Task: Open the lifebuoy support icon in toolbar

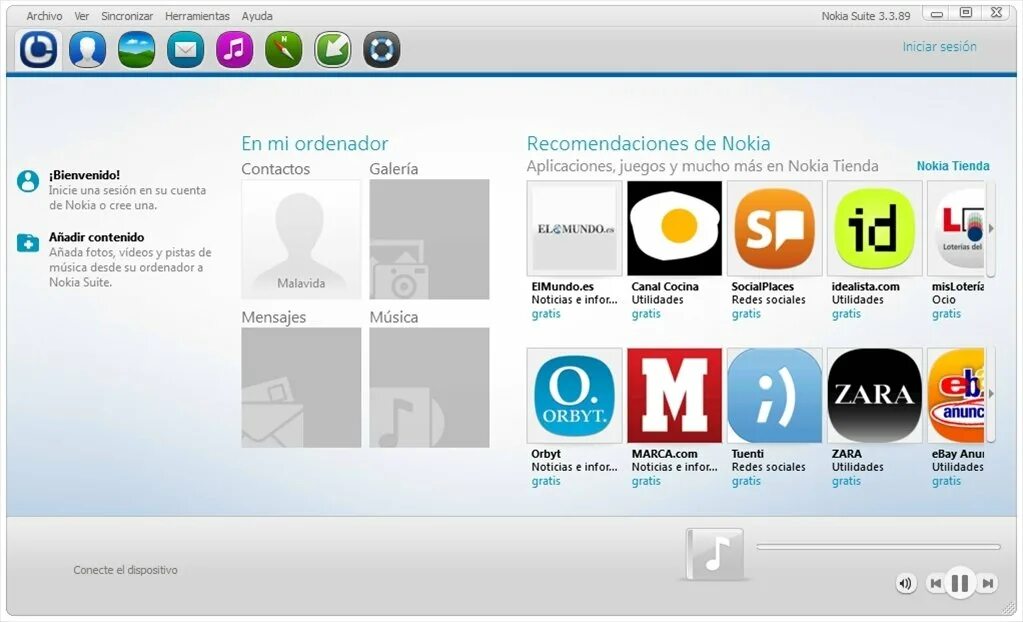Action: pyautogui.click(x=382, y=50)
